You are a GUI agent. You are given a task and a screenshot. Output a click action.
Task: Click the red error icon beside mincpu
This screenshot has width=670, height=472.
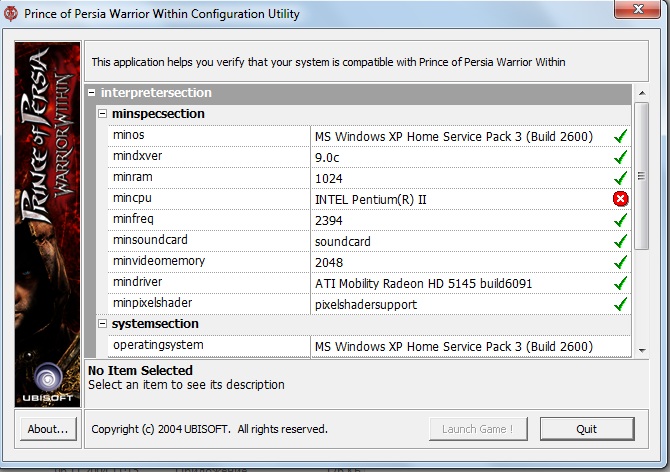[620, 199]
